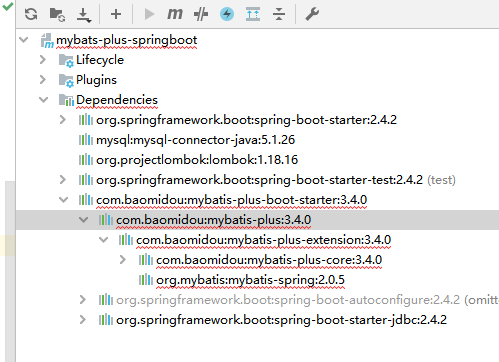Expand spring-boot-starter-jdbc:2.4.2 node
This screenshot has width=499, height=362.
83,320
